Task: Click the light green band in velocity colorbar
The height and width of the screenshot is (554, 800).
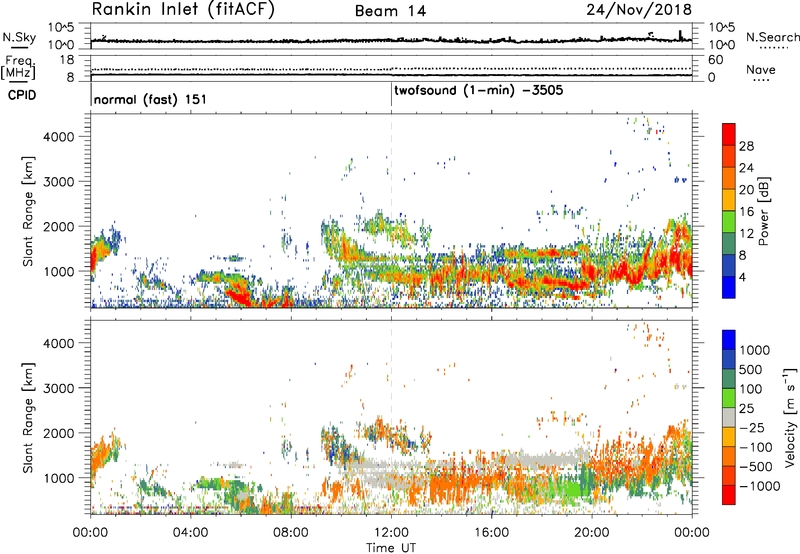Action: [x=729, y=398]
